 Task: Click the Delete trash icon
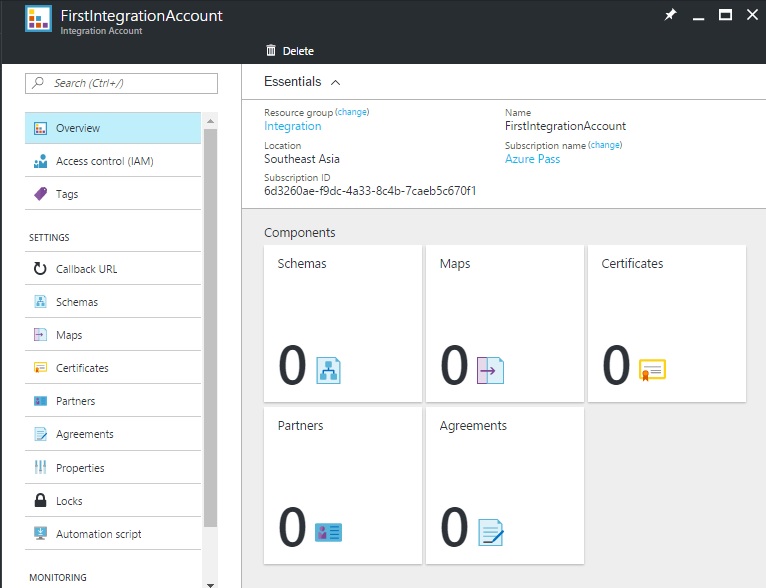click(271, 51)
